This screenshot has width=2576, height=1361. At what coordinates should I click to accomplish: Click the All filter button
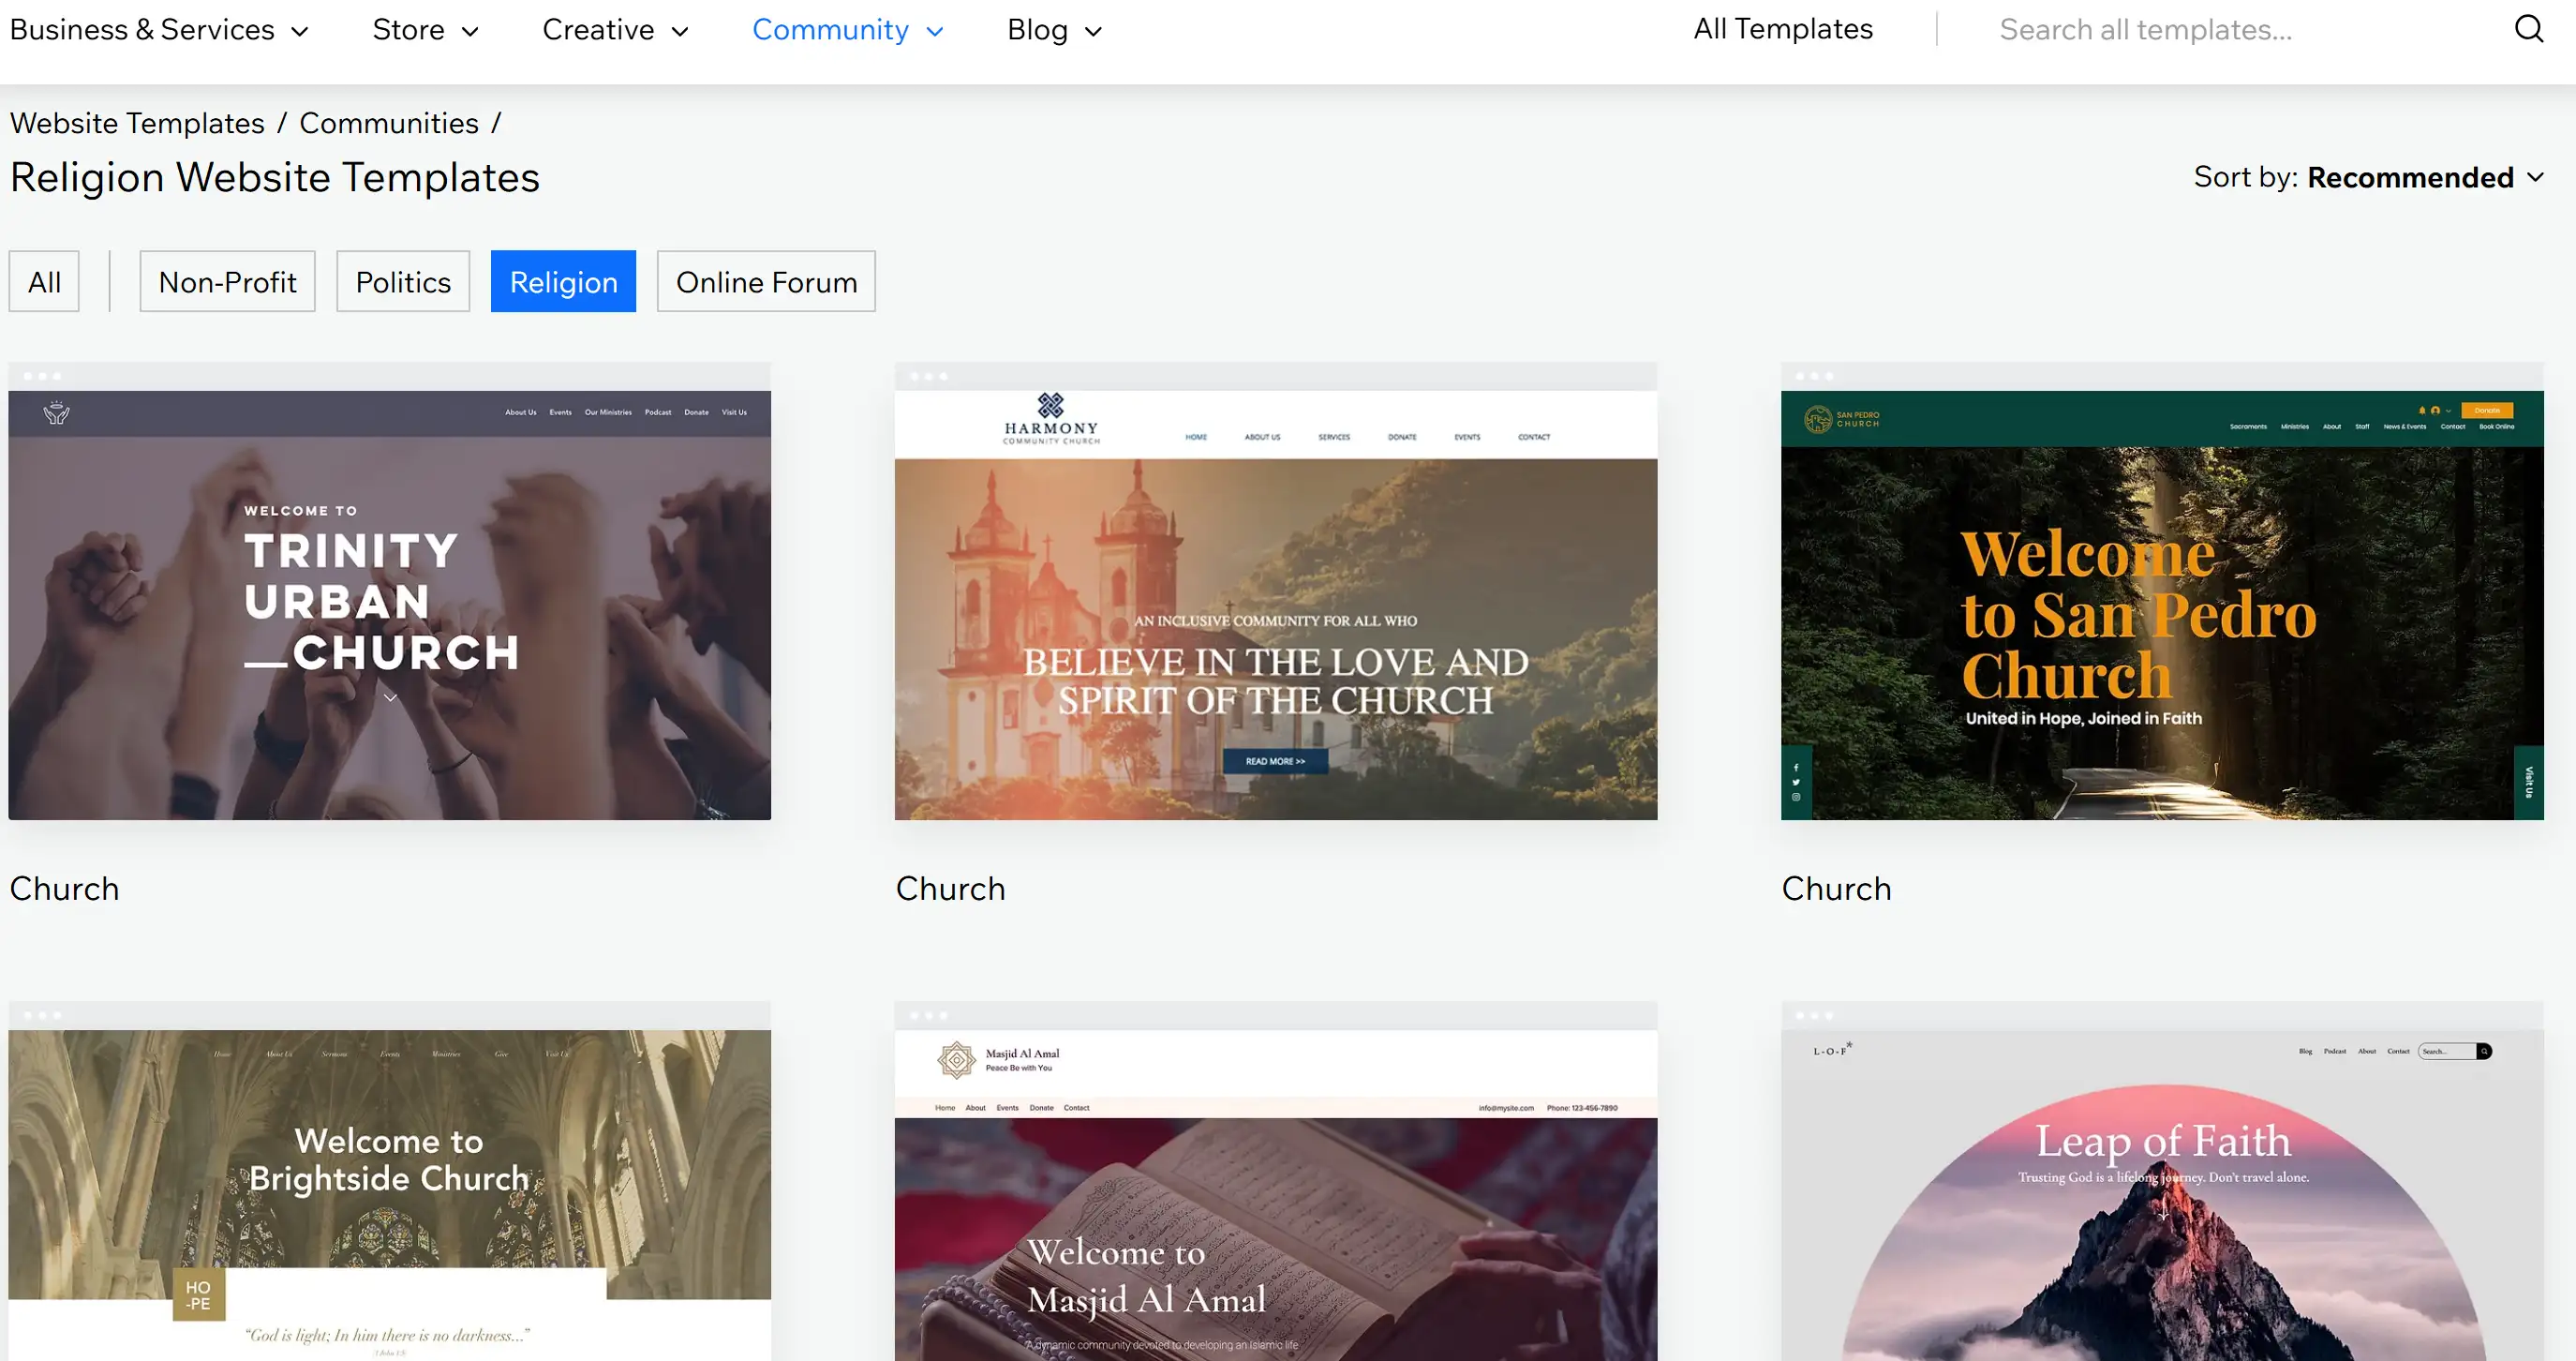(x=44, y=283)
